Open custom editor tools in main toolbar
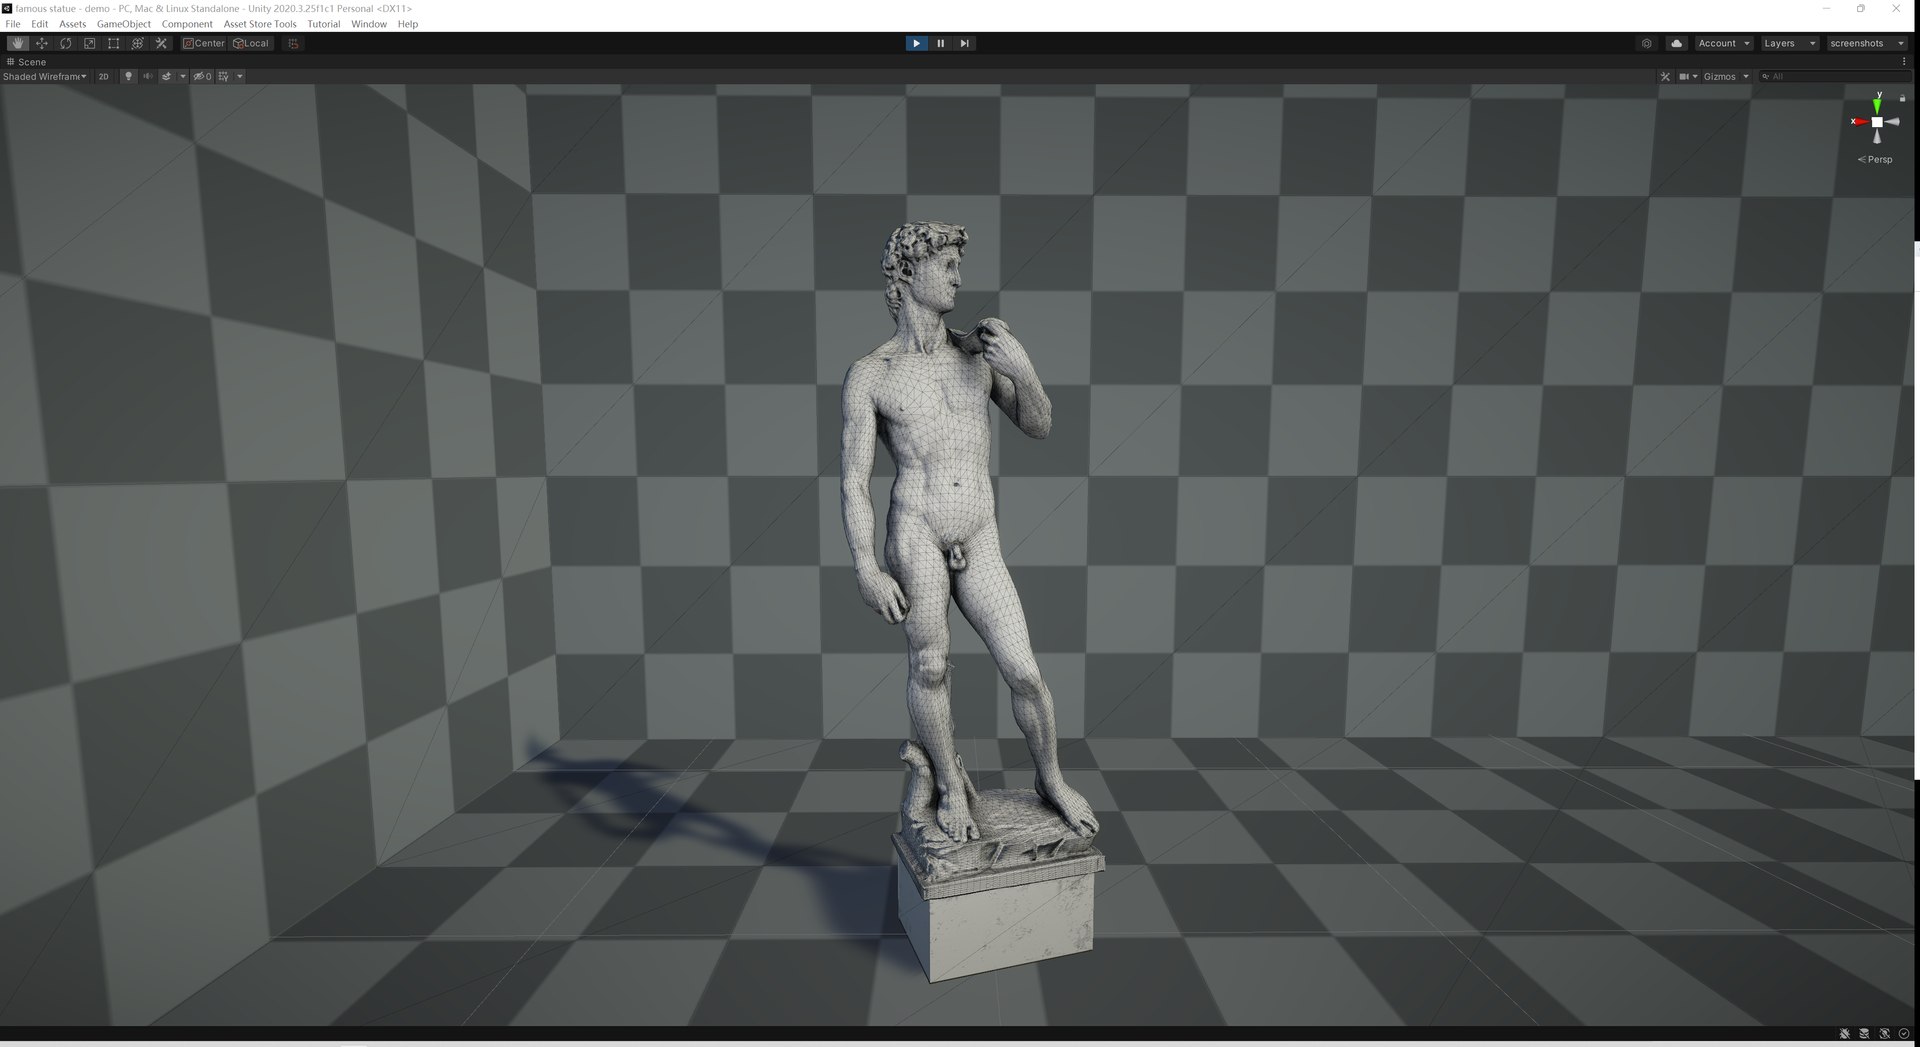Viewport: 1920px width, 1047px height. click(162, 43)
